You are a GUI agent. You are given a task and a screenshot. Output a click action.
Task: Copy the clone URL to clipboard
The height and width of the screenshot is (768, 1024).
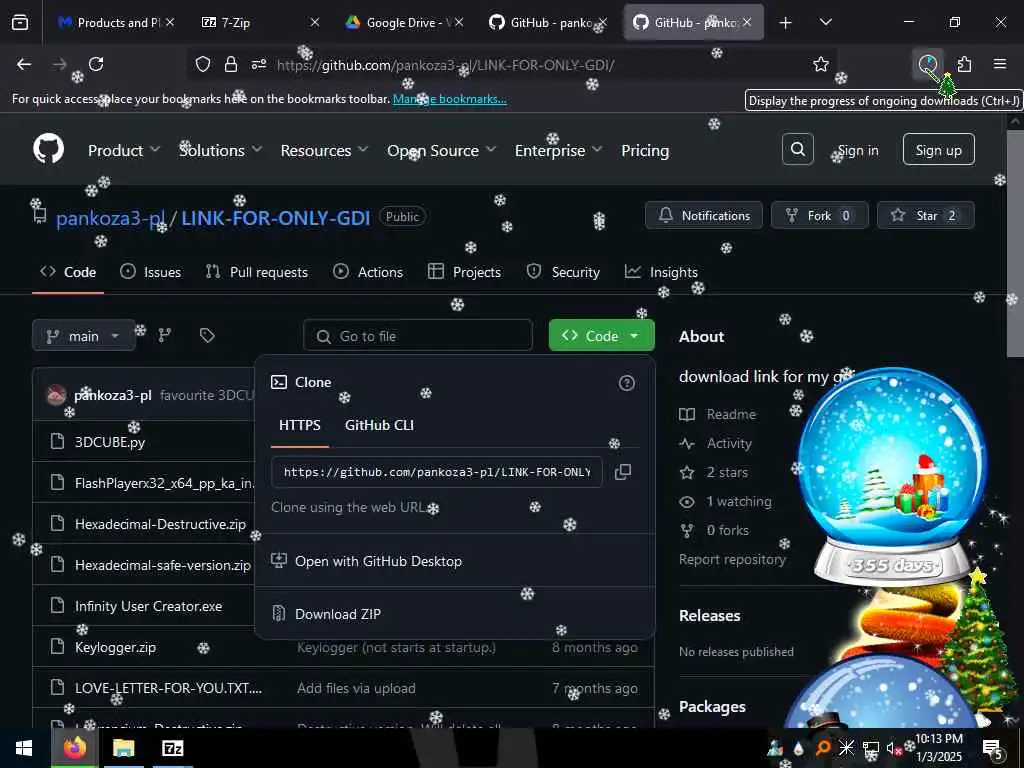623,472
